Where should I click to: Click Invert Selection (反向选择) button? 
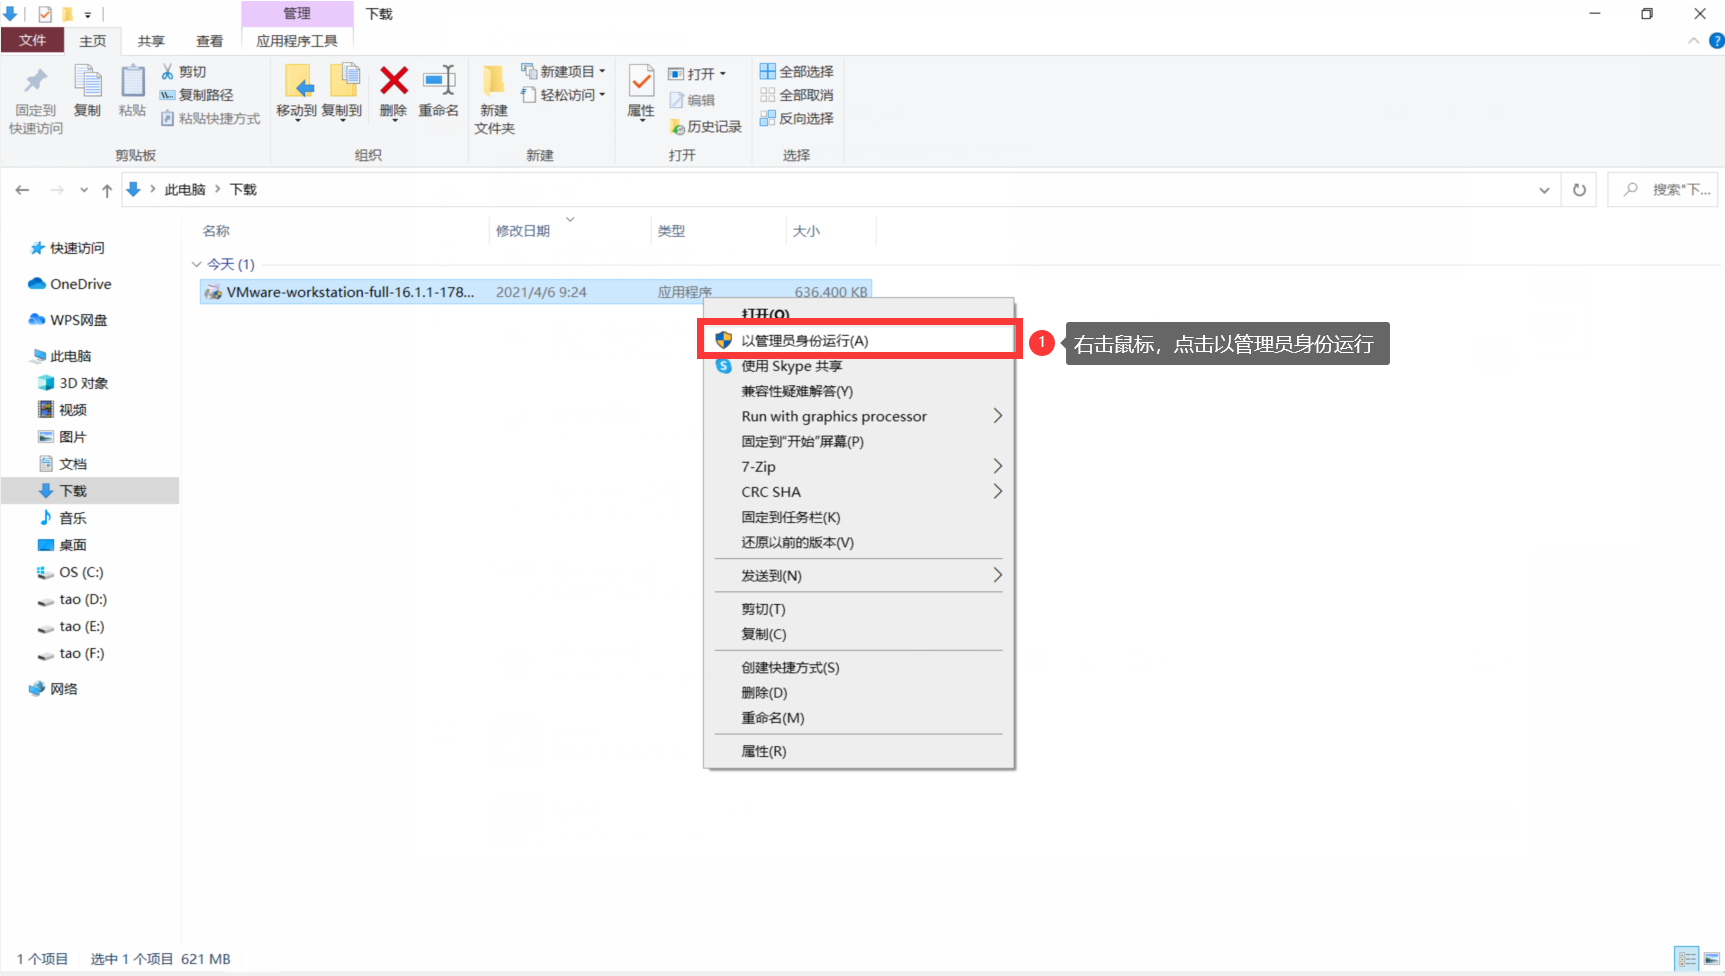797,118
